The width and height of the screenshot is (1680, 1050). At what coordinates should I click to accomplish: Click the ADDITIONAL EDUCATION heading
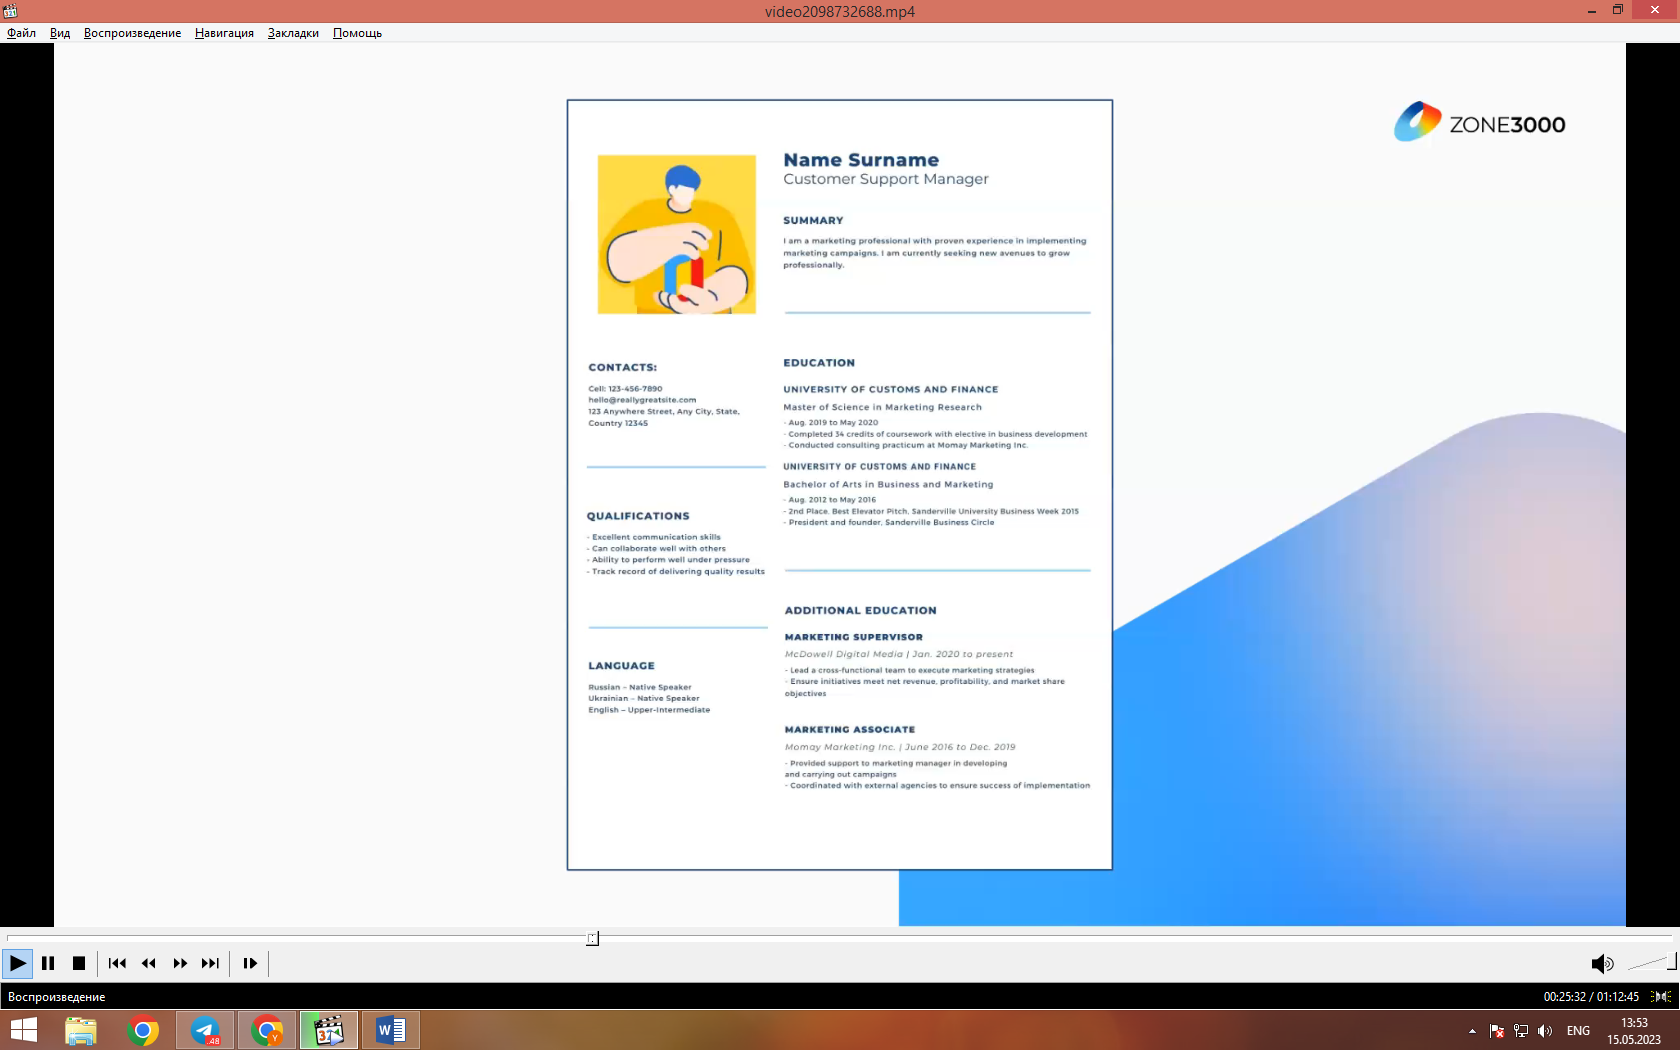point(861,611)
